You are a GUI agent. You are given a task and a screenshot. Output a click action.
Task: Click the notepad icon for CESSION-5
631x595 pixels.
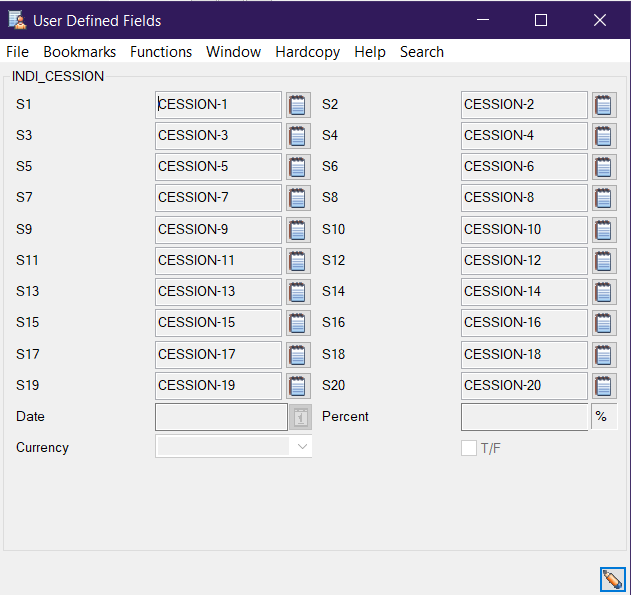(298, 167)
